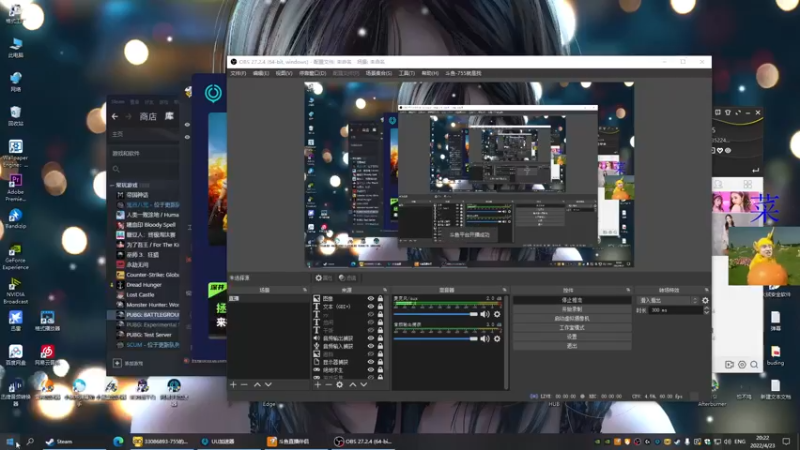Switch to Steam 库 tab
This screenshot has height=450, width=800.
[169, 116]
